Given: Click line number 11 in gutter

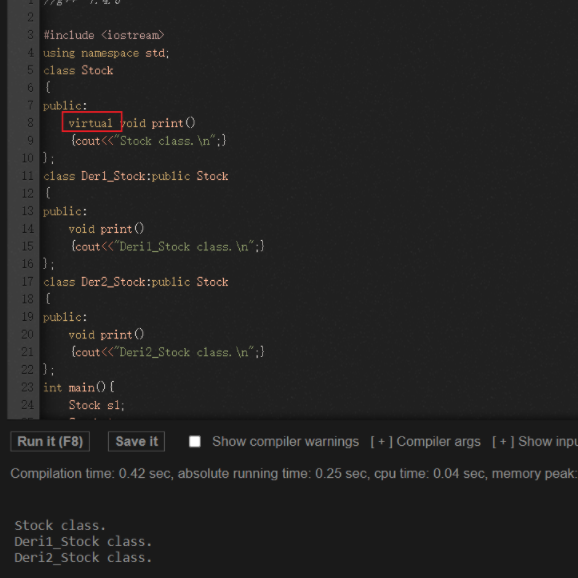Looking at the screenshot, I should click(27, 176).
